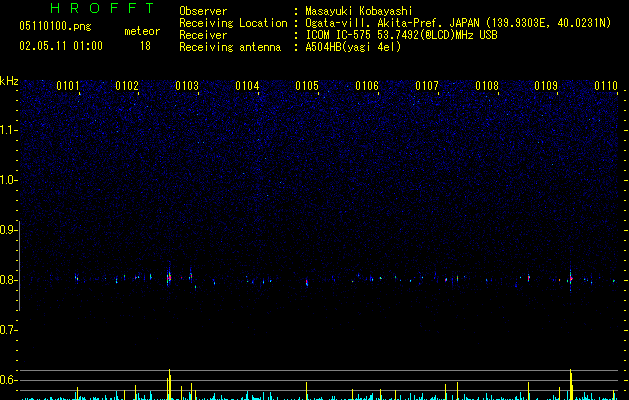The width and height of the screenshot is (629, 400).
Task: Select the file name 05110100.png
Action: point(55,26)
